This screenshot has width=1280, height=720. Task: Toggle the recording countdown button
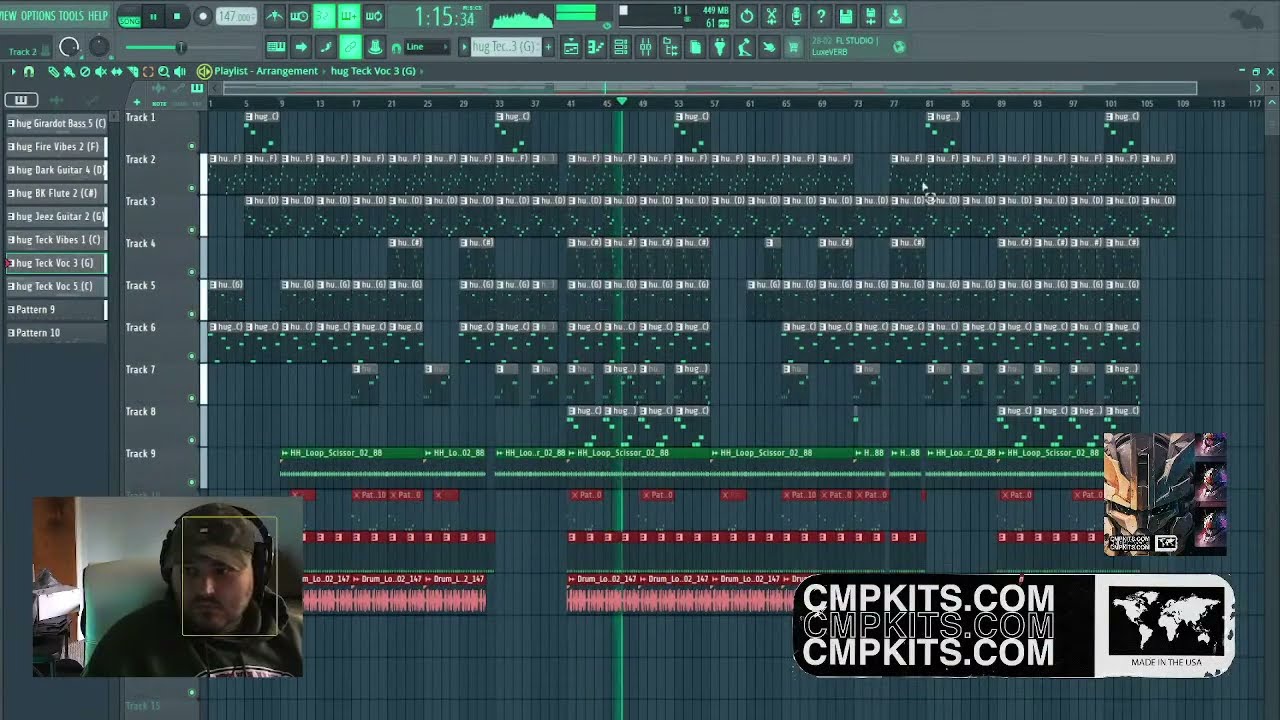[324, 17]
